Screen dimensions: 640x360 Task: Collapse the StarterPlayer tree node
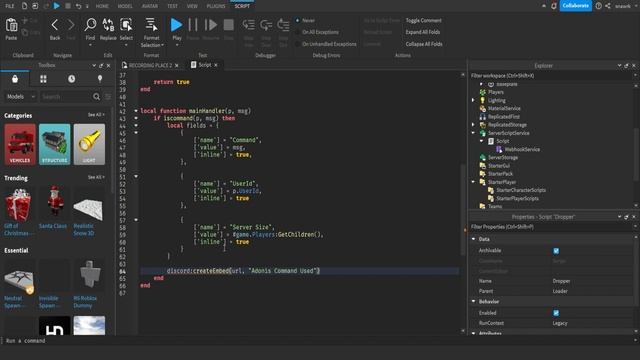coord(473,182)
